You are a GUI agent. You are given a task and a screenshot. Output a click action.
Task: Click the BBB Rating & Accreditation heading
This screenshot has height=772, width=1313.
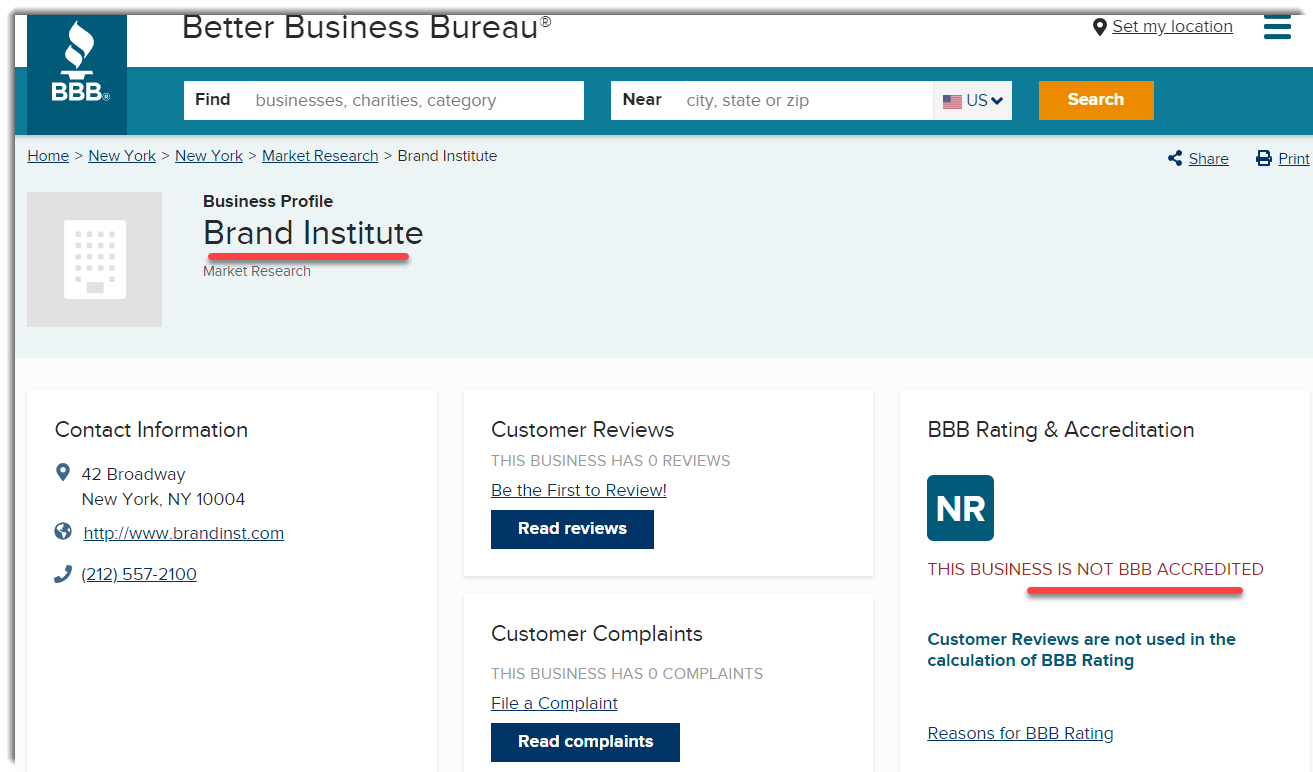[x=1061, y=430]
